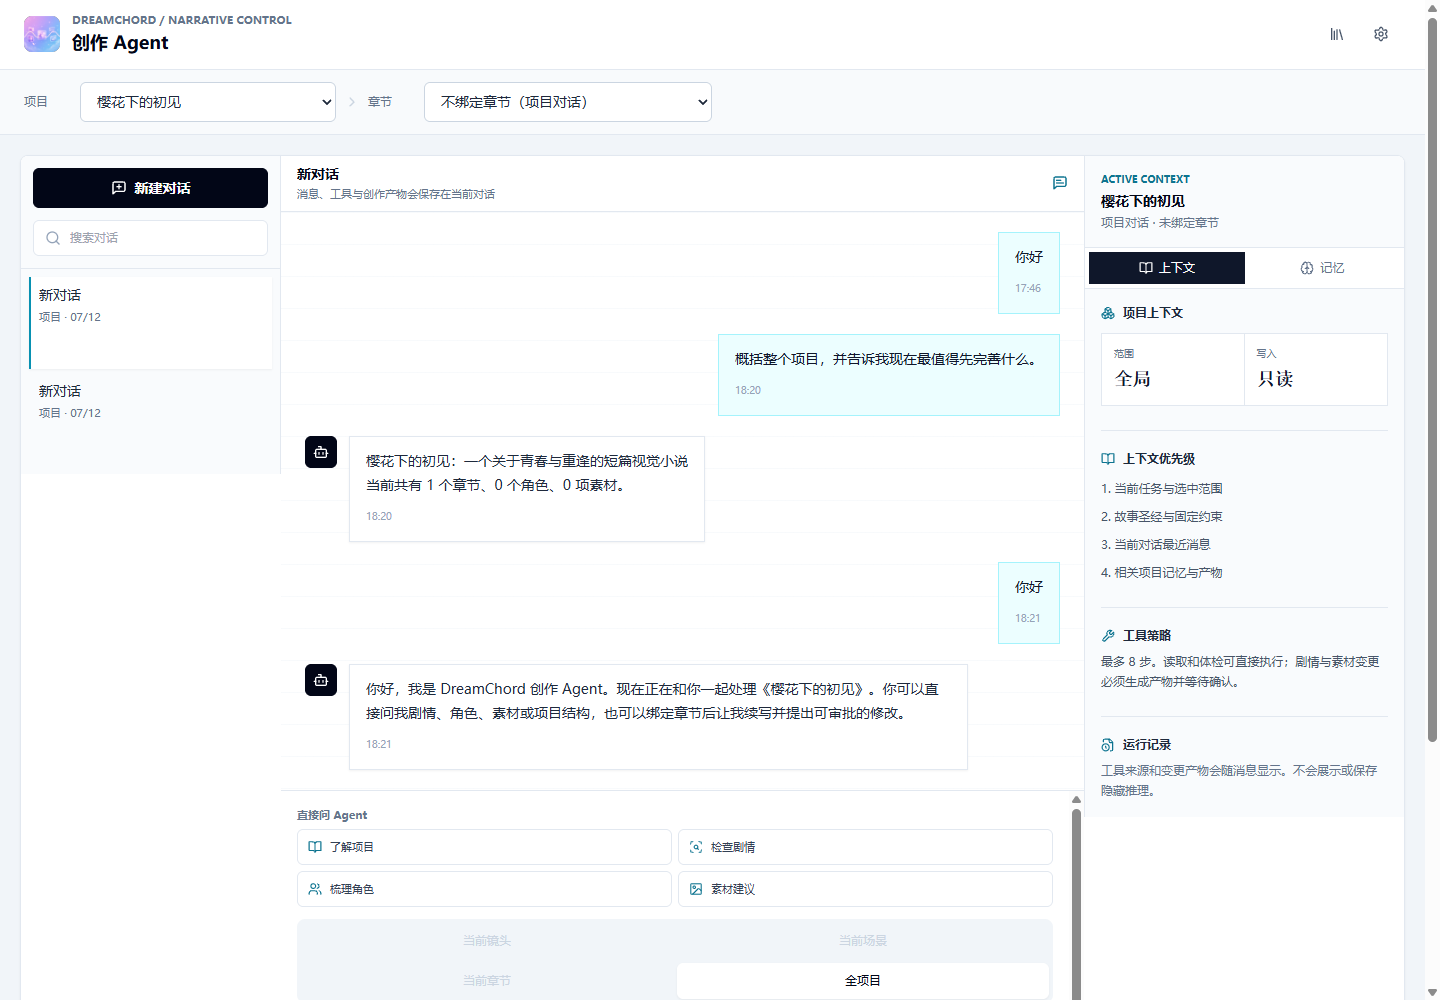Open the highlighted 新对话 conversation in the list

click(x=151, y=323)
